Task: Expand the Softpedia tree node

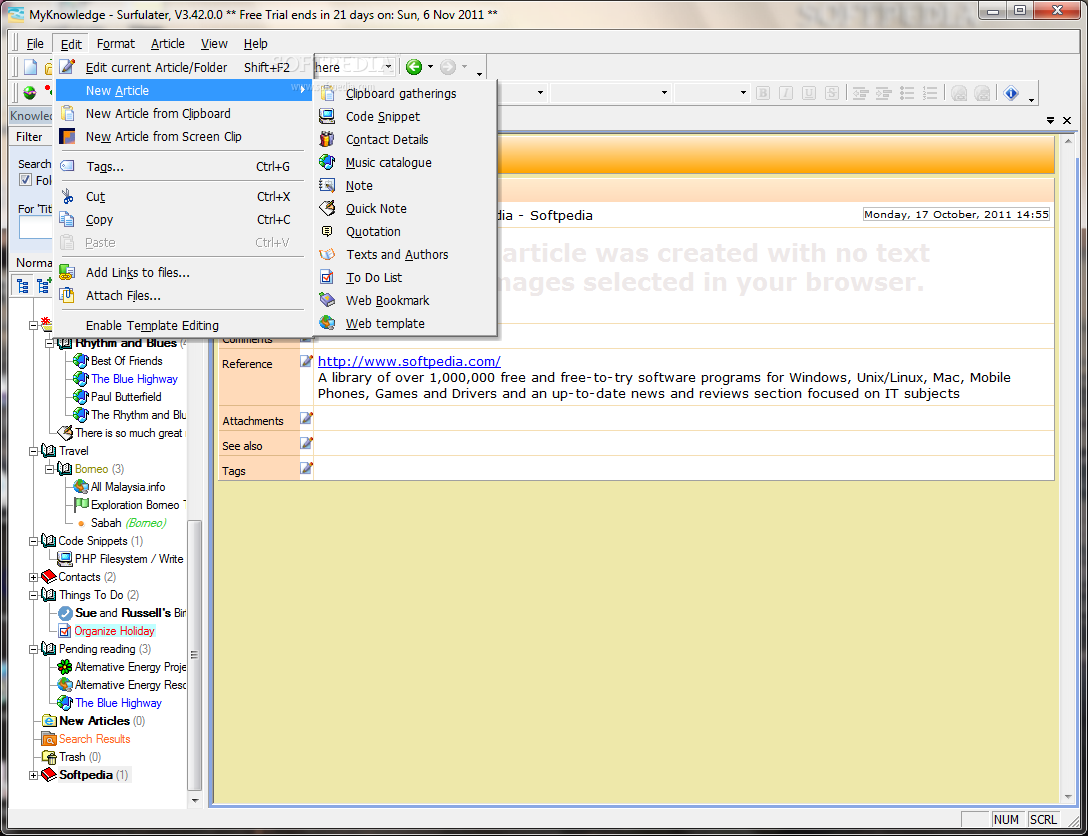Action: point(33,775)
